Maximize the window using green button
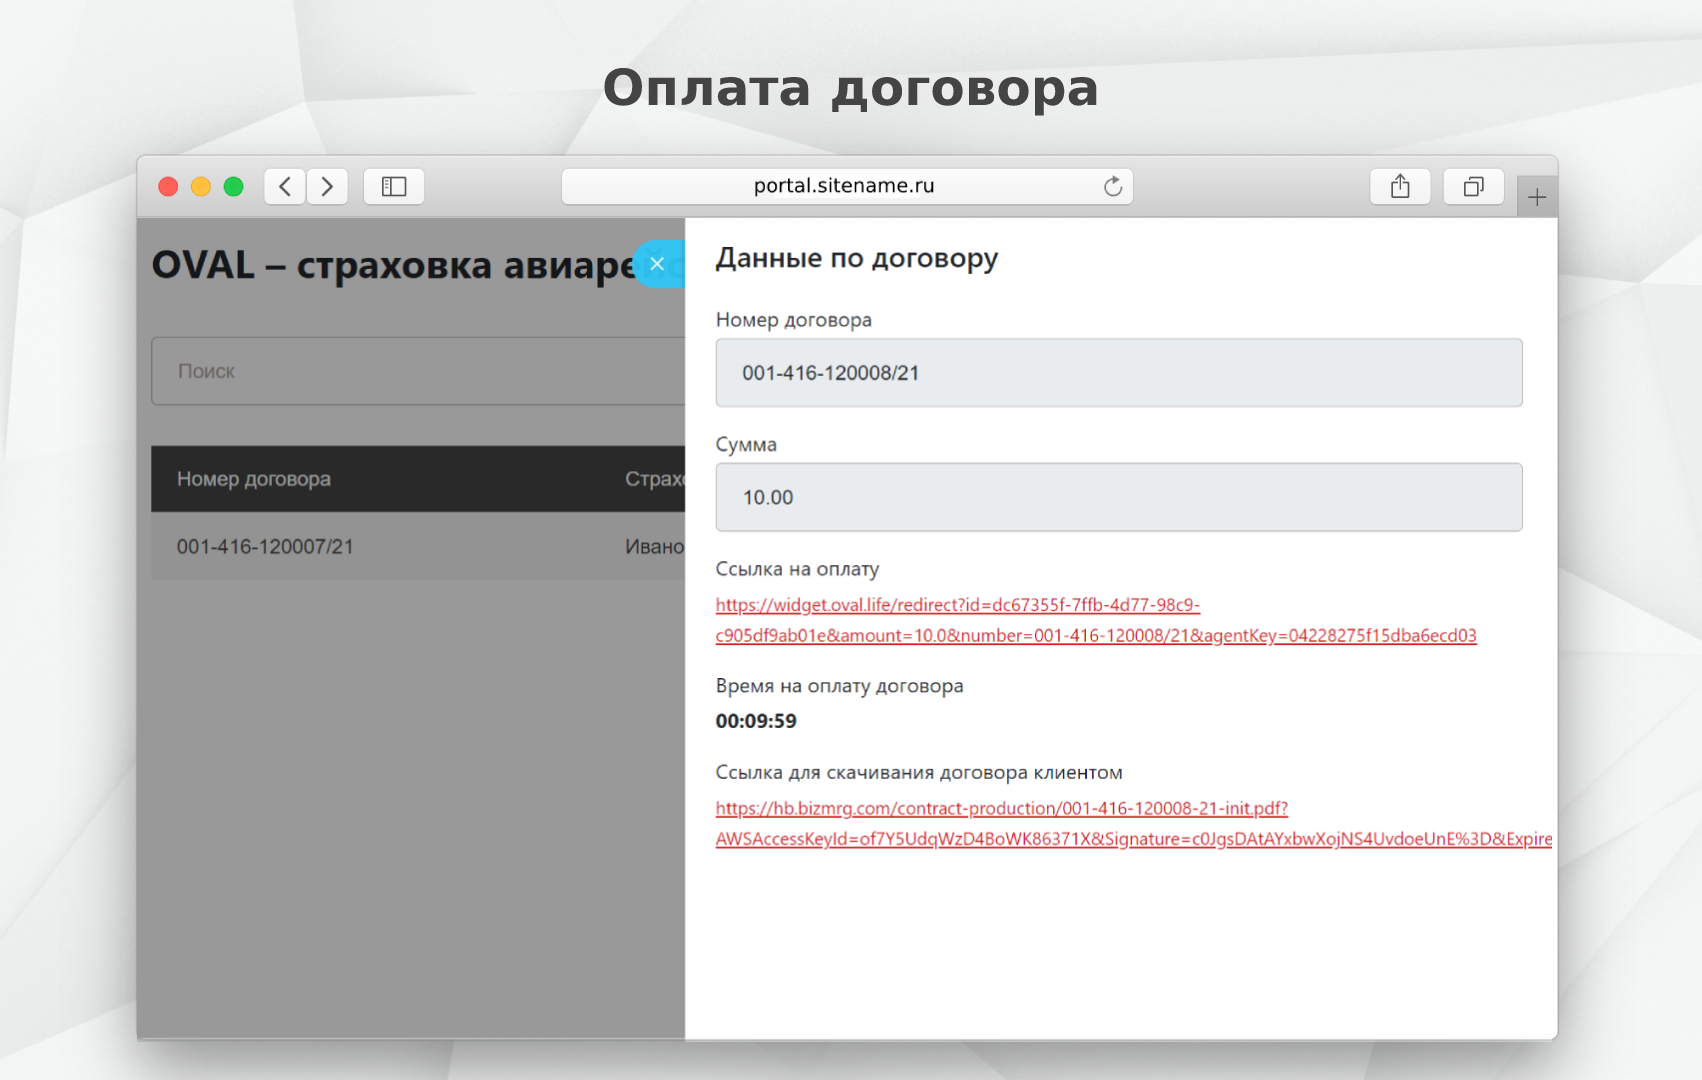1702x1080 pixels. (x=234, y=187)
